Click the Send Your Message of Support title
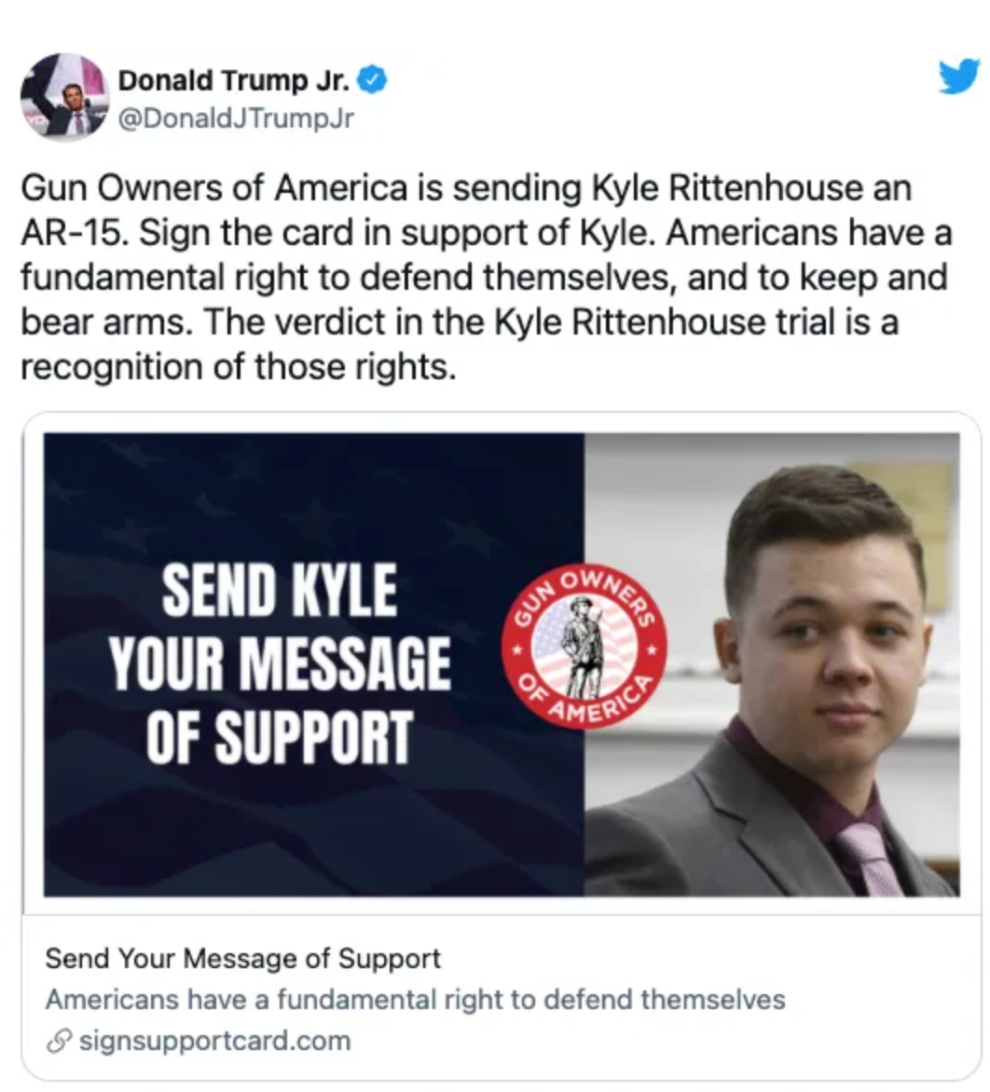This screenshot has height=1092, width=990. click(x=243, y=959)
